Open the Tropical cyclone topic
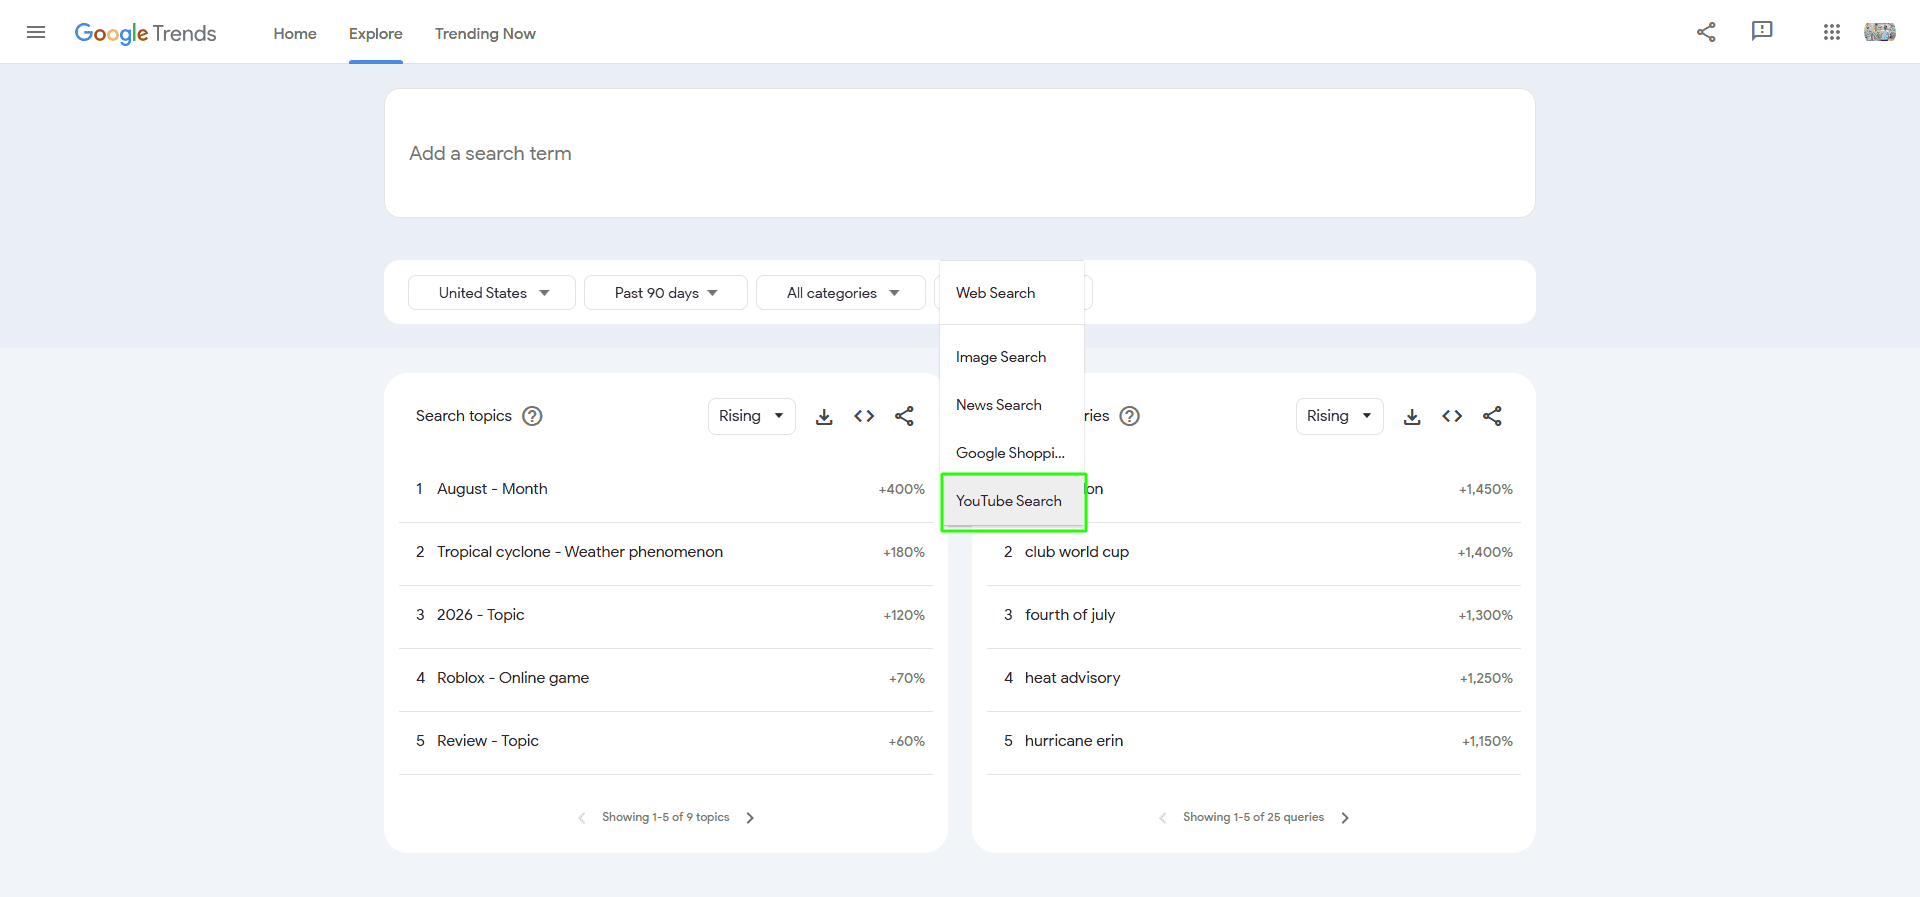This screenshot has height=897, width=1920. 580,552
